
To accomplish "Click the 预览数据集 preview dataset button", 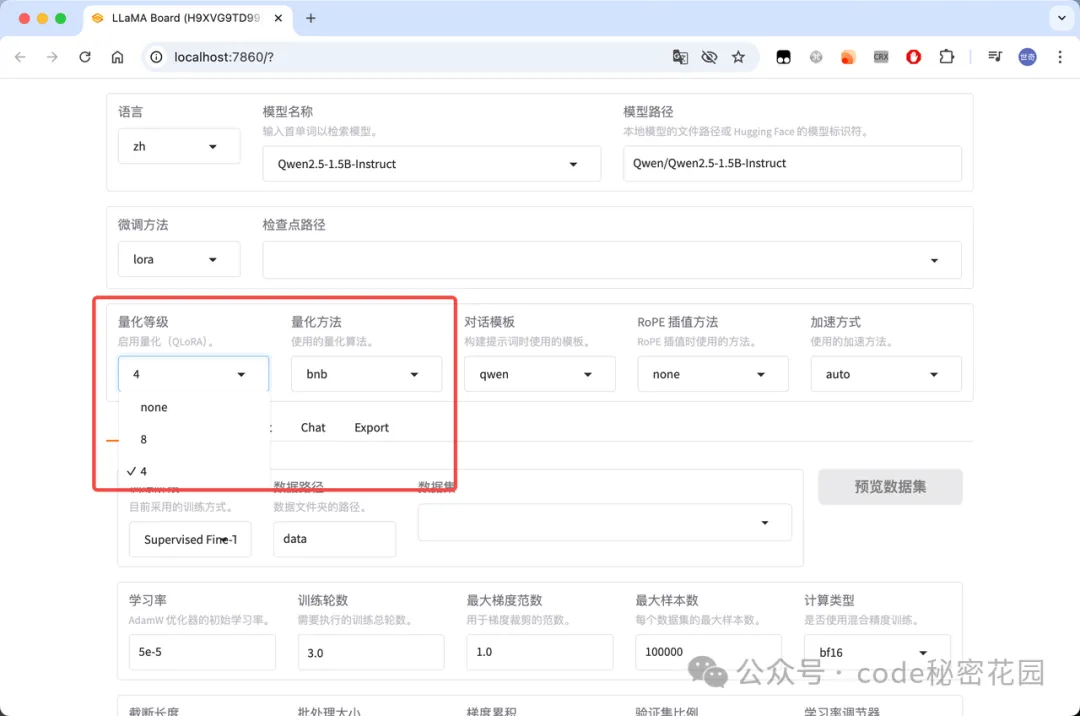I will (890, 486).
